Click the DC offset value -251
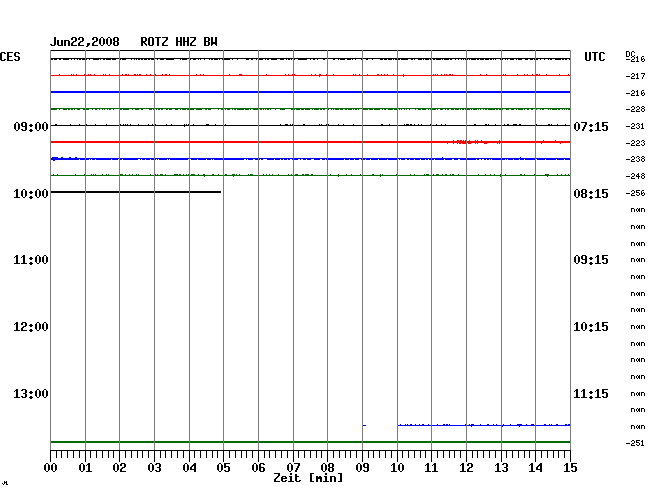The height and width of the screenshot is (494, 650). 635,443
